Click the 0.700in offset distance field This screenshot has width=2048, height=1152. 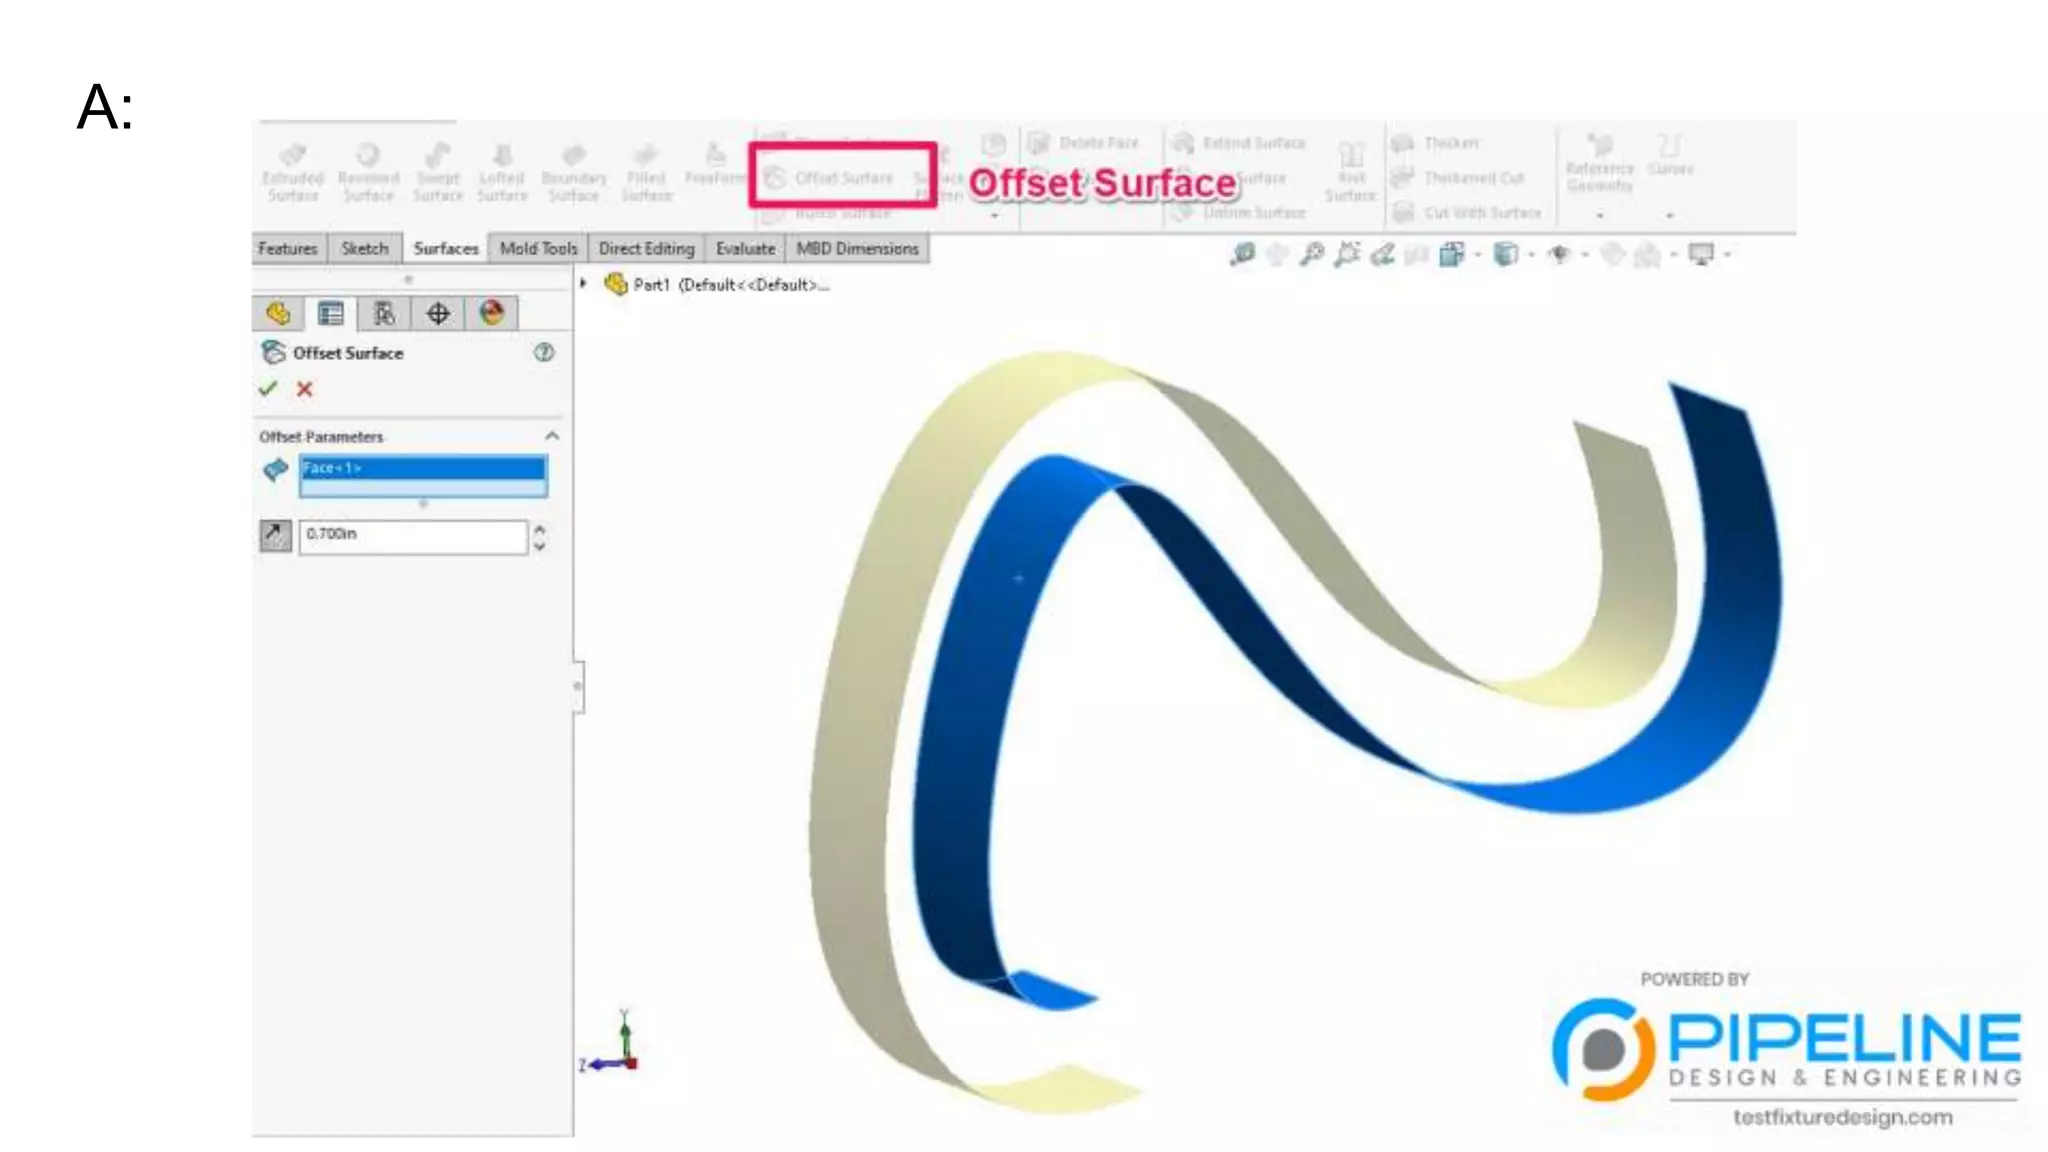412,535
